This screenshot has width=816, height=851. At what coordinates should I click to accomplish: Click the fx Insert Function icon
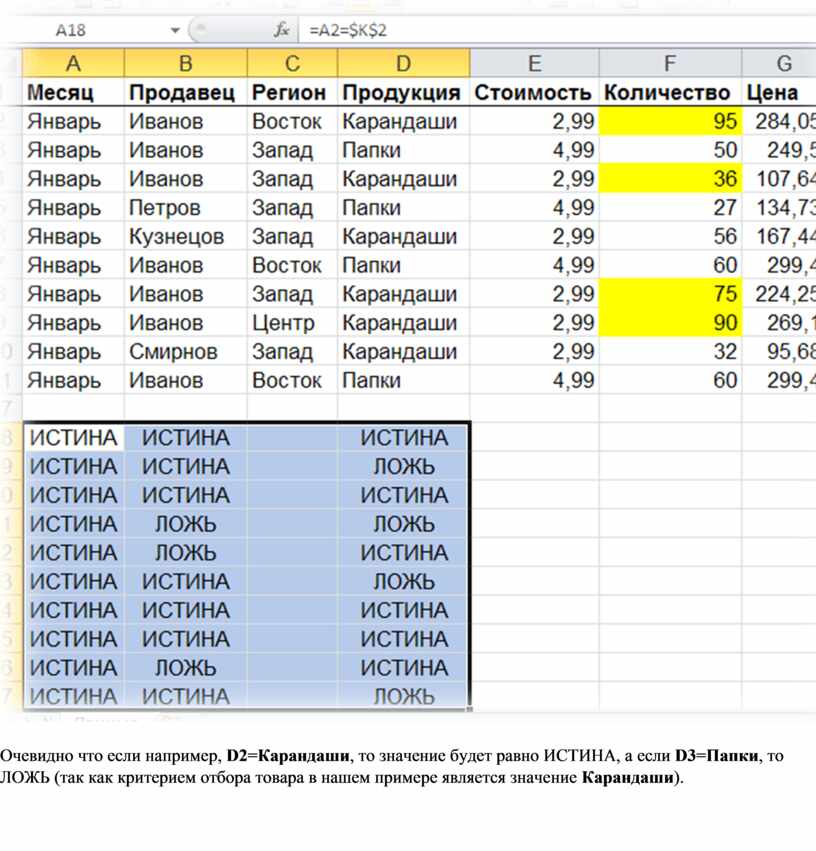[x=281, y=30]
